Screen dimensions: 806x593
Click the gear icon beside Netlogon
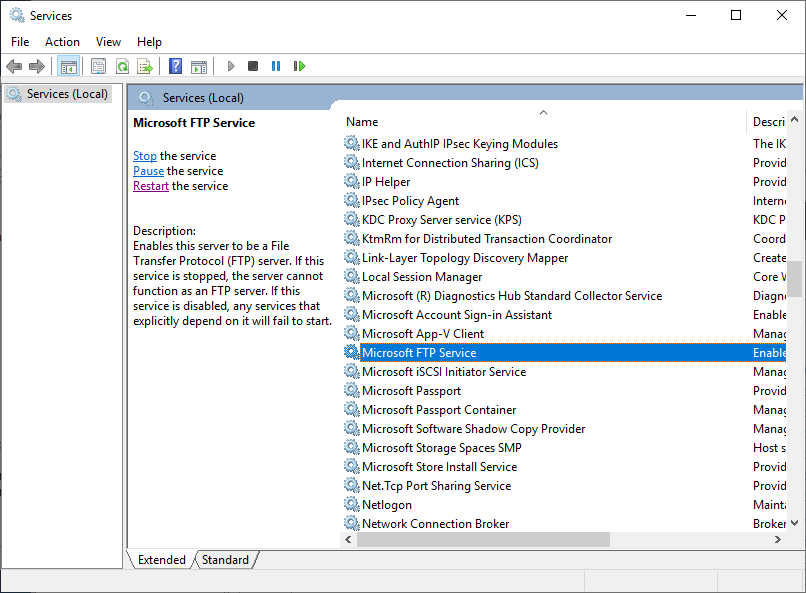tap(352, 504)
